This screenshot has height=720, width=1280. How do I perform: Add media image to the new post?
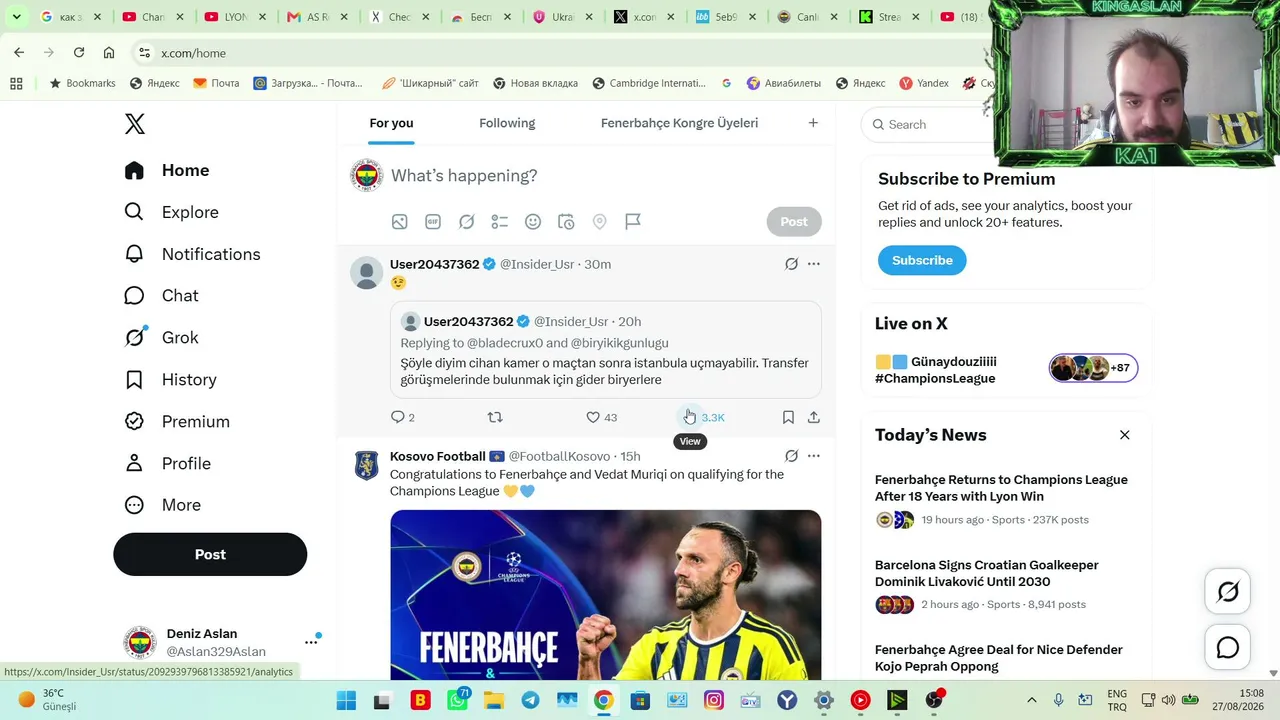[x=400, y=222]
